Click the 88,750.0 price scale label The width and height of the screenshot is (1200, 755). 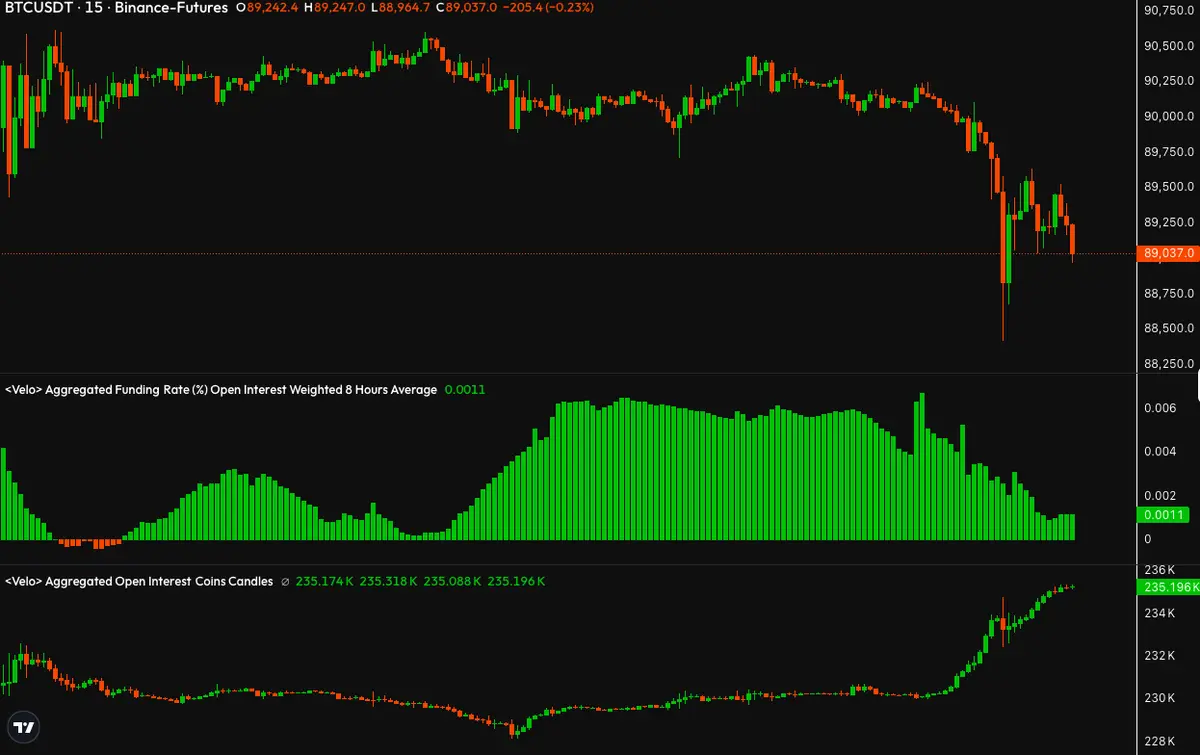click(1170, 293)
